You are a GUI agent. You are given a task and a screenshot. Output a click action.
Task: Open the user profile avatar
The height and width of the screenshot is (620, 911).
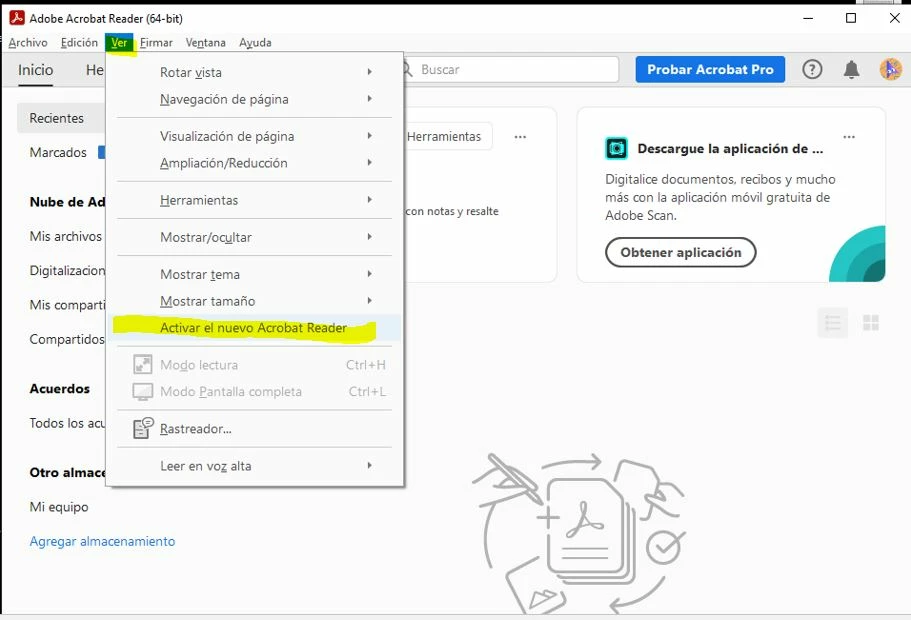click(890, 69)
